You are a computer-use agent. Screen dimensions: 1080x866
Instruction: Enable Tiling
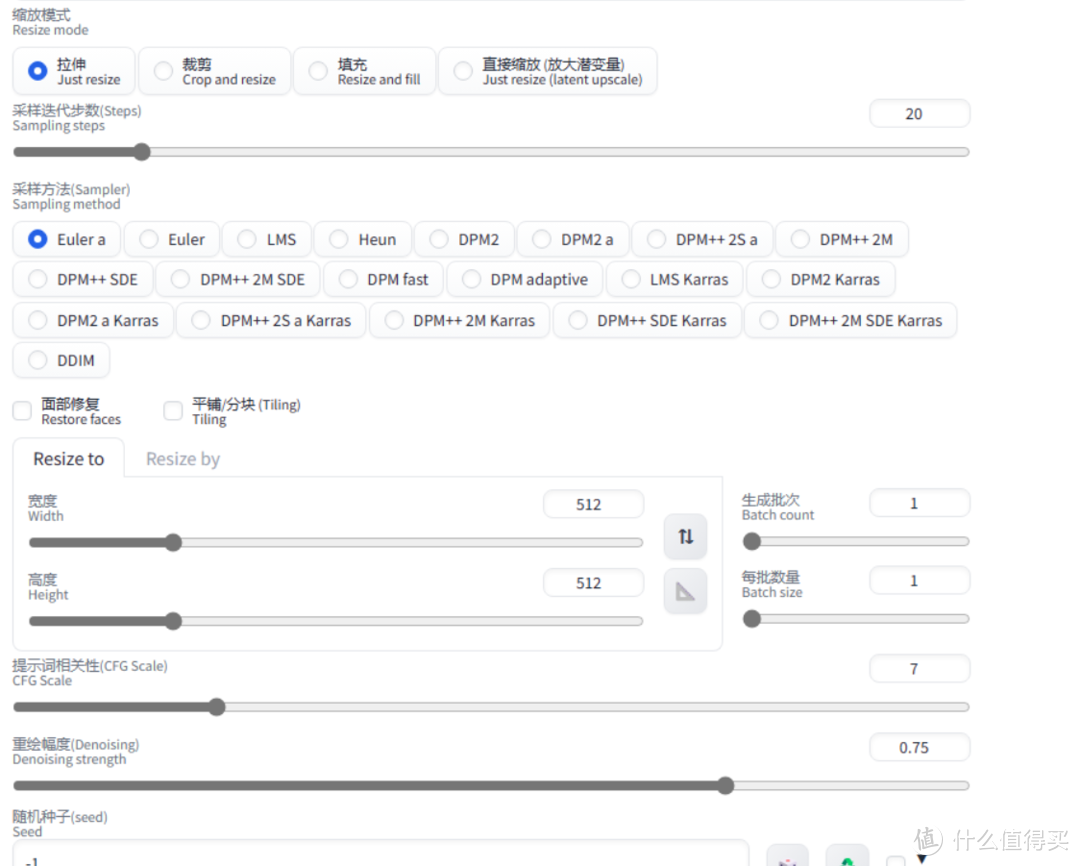pyautogui.click(x=172, y=410)
